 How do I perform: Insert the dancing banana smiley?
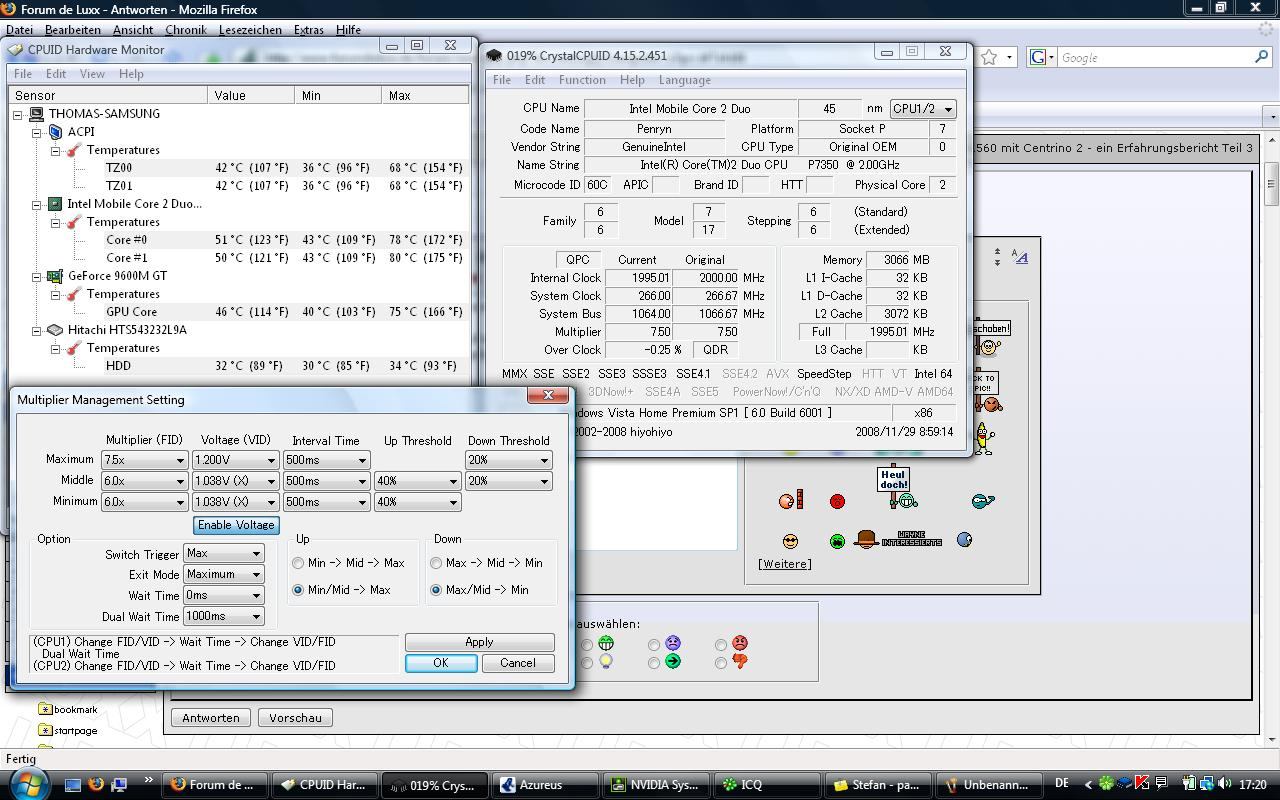[x=983, y=438]
